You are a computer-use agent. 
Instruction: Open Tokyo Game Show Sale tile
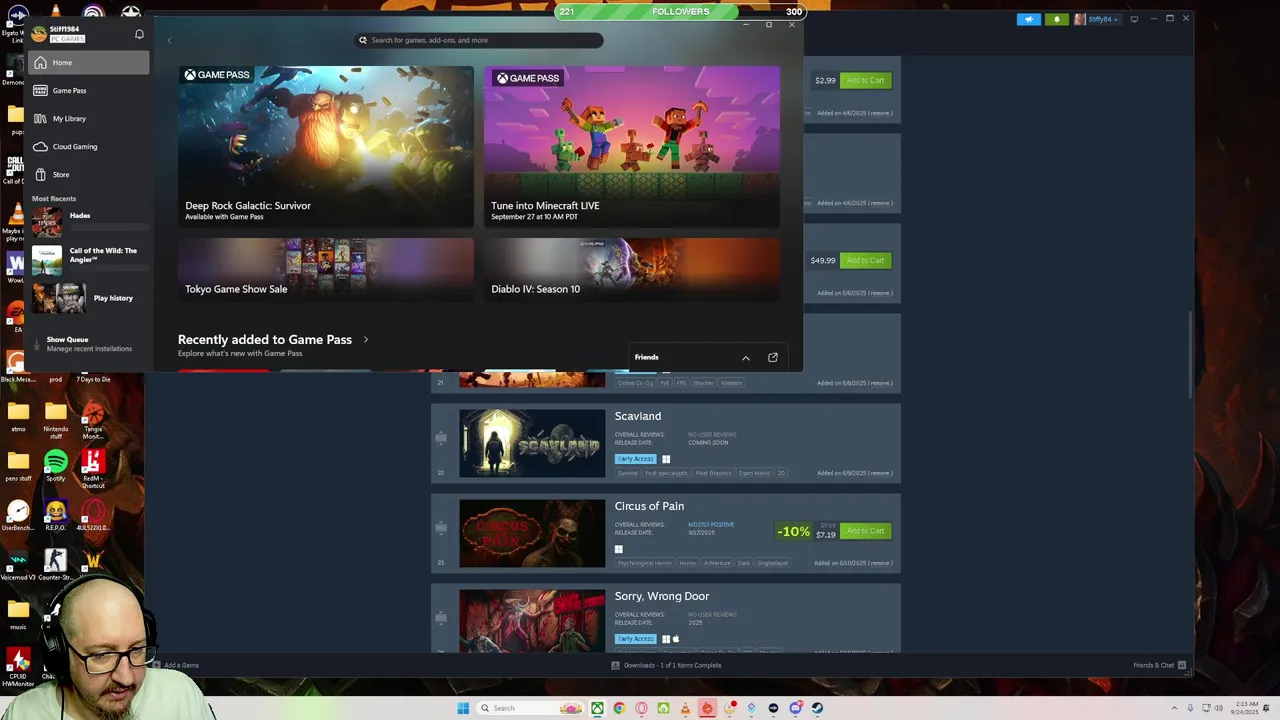[326, 269]
